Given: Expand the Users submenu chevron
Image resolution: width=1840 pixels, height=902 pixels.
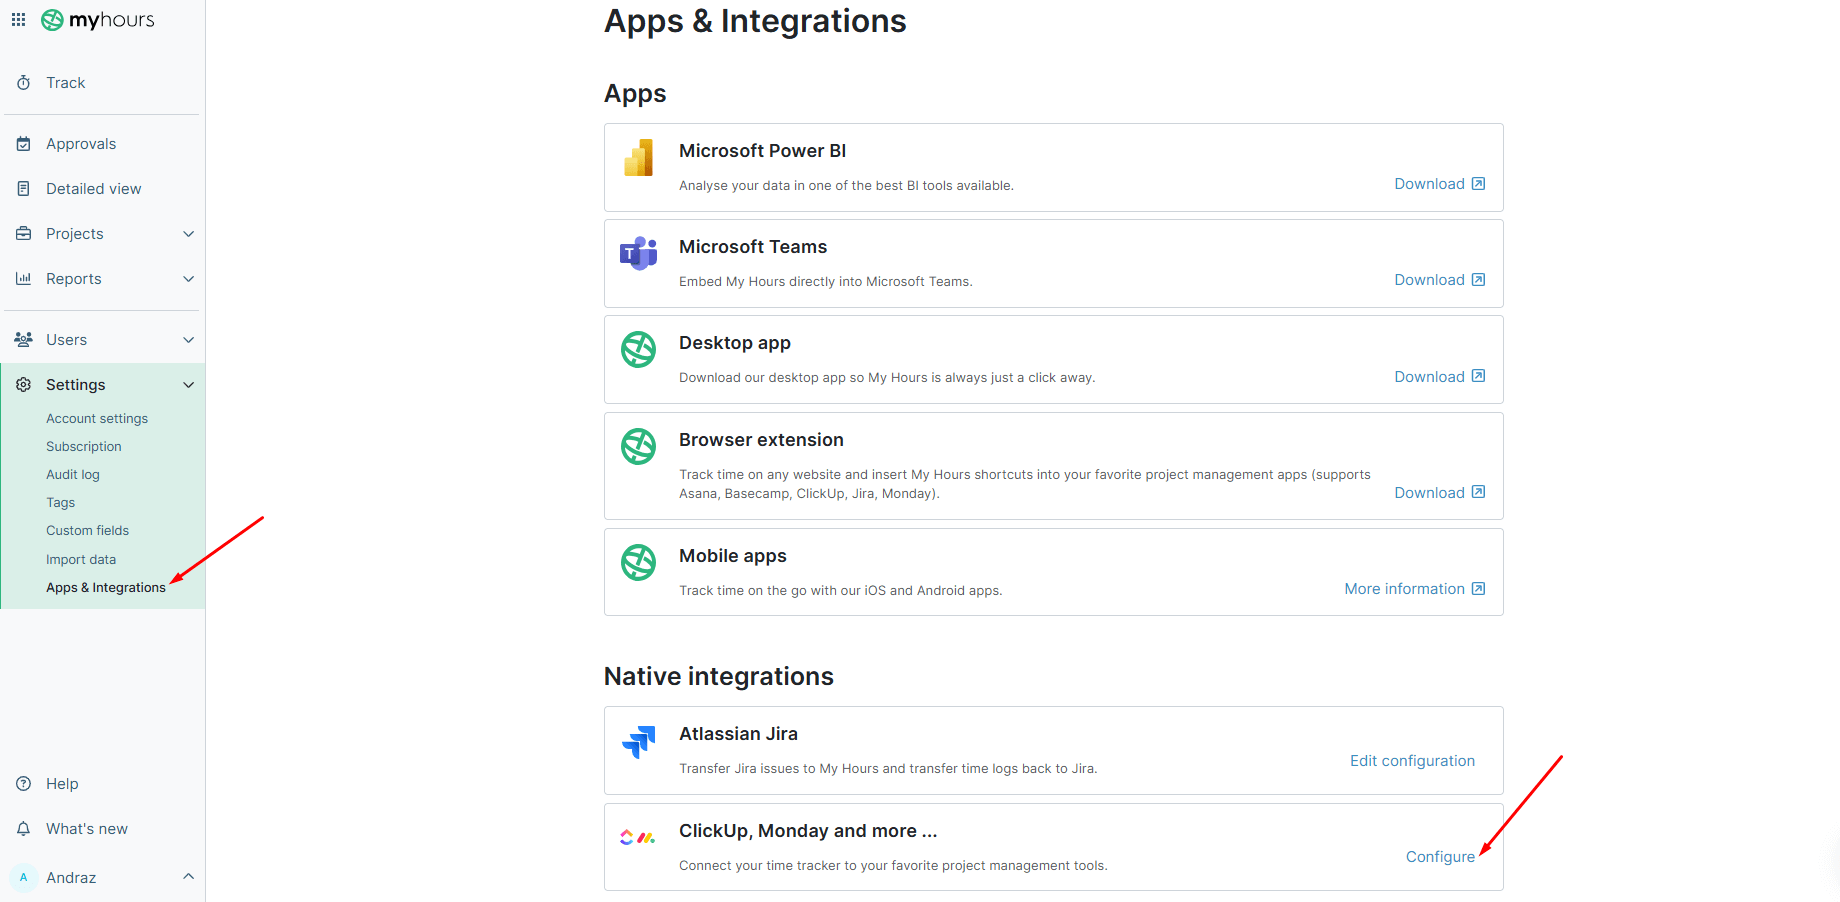Looking at the screenshot, I should (188, 340).
